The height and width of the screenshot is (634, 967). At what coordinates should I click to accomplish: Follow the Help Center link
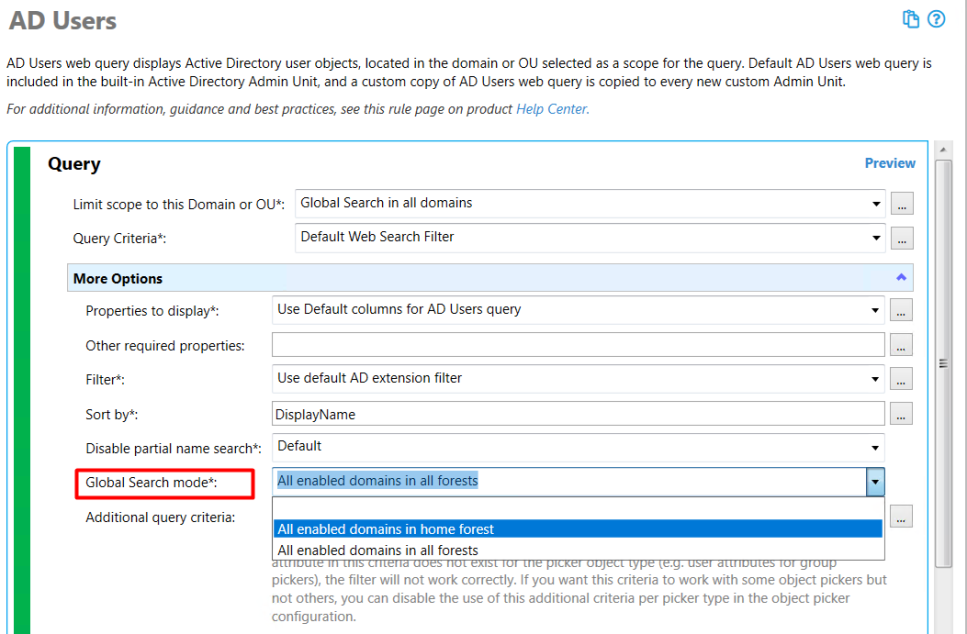(553, 109)
